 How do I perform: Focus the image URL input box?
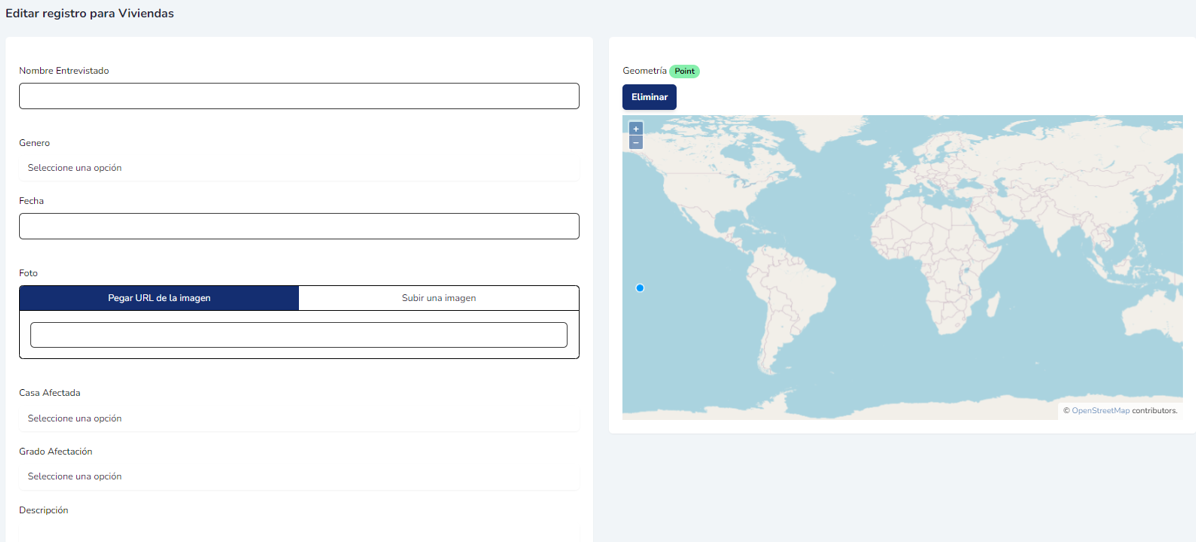[x=299, y=335]
